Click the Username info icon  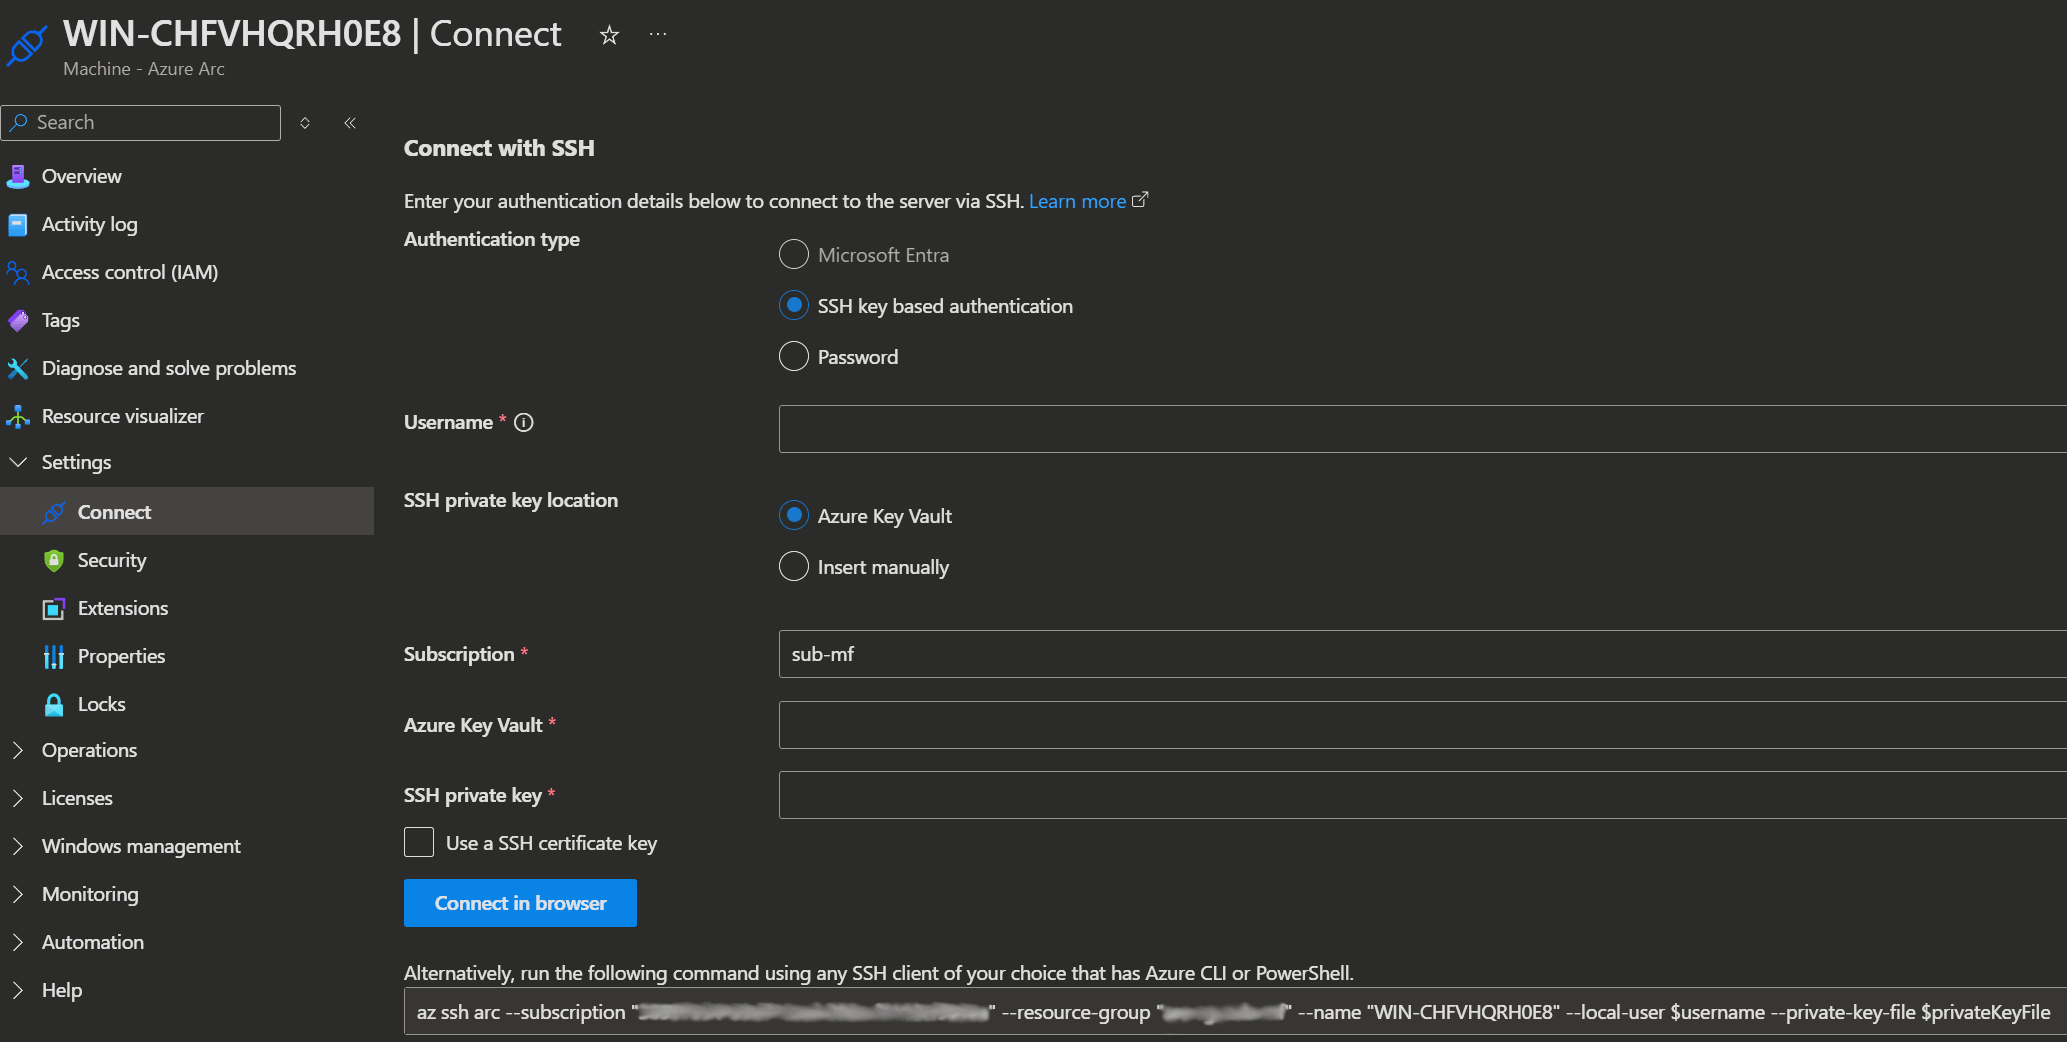click(x=524, y=422)
